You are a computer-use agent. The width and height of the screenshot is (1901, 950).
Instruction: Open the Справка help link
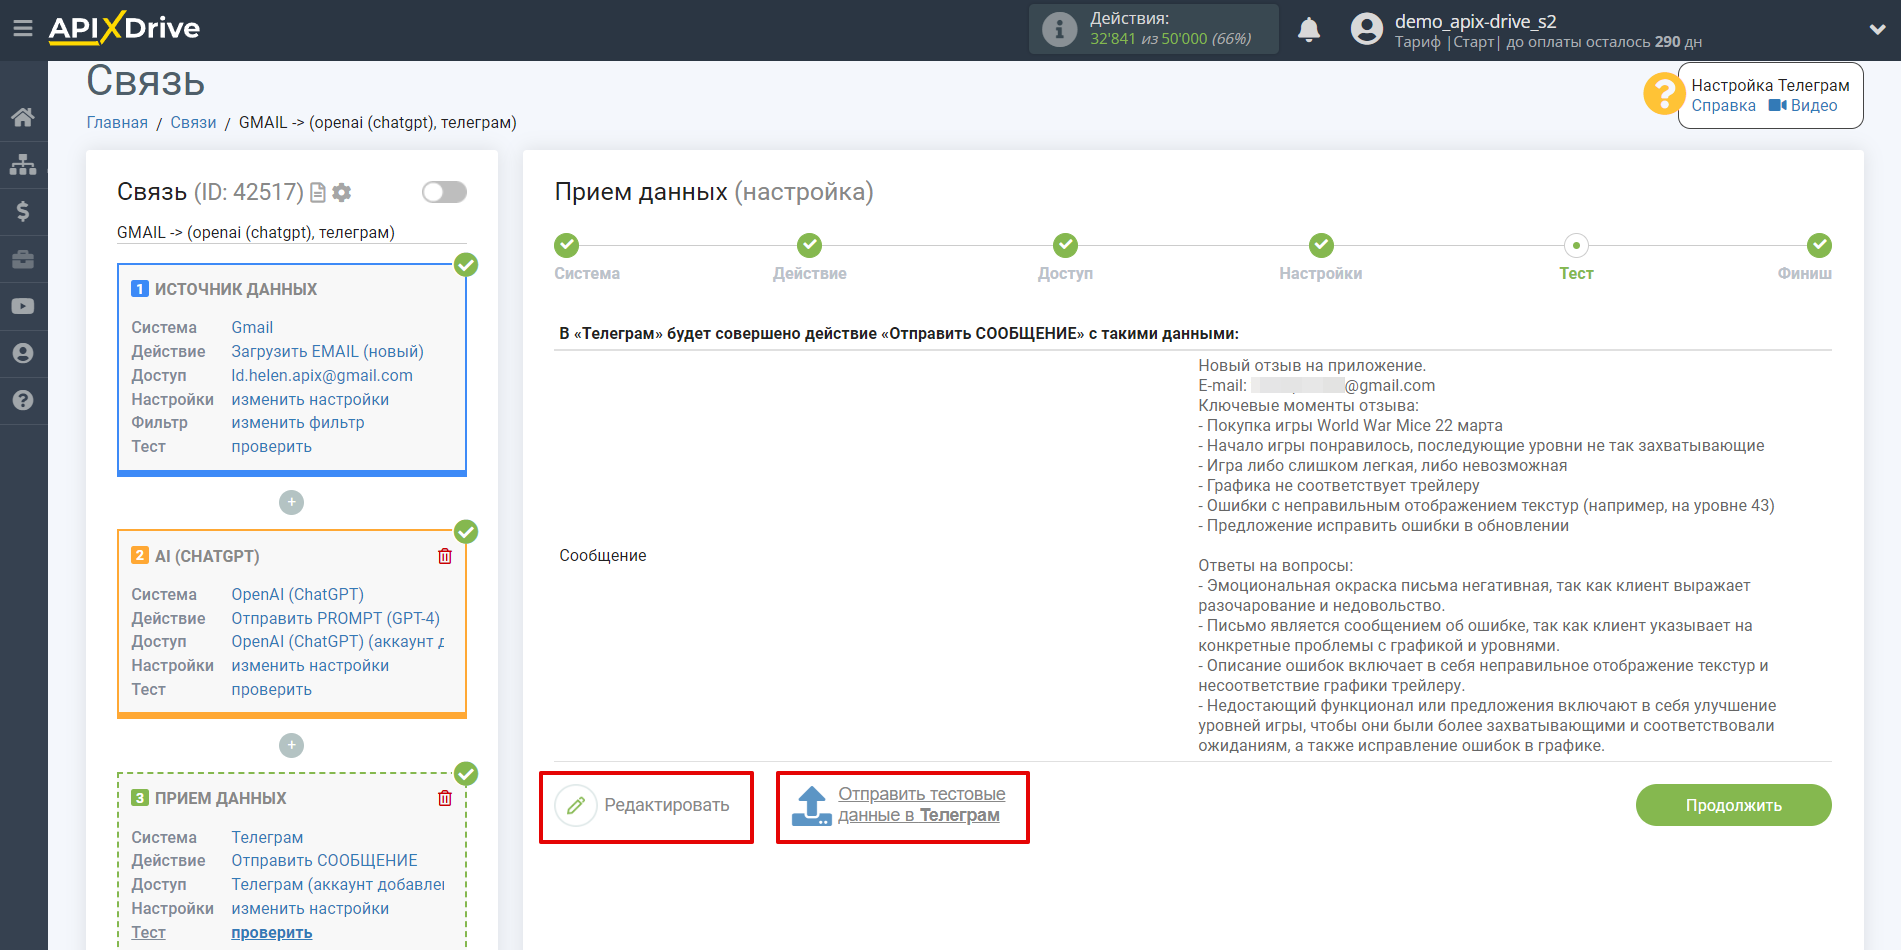(x=1723, y=106)
